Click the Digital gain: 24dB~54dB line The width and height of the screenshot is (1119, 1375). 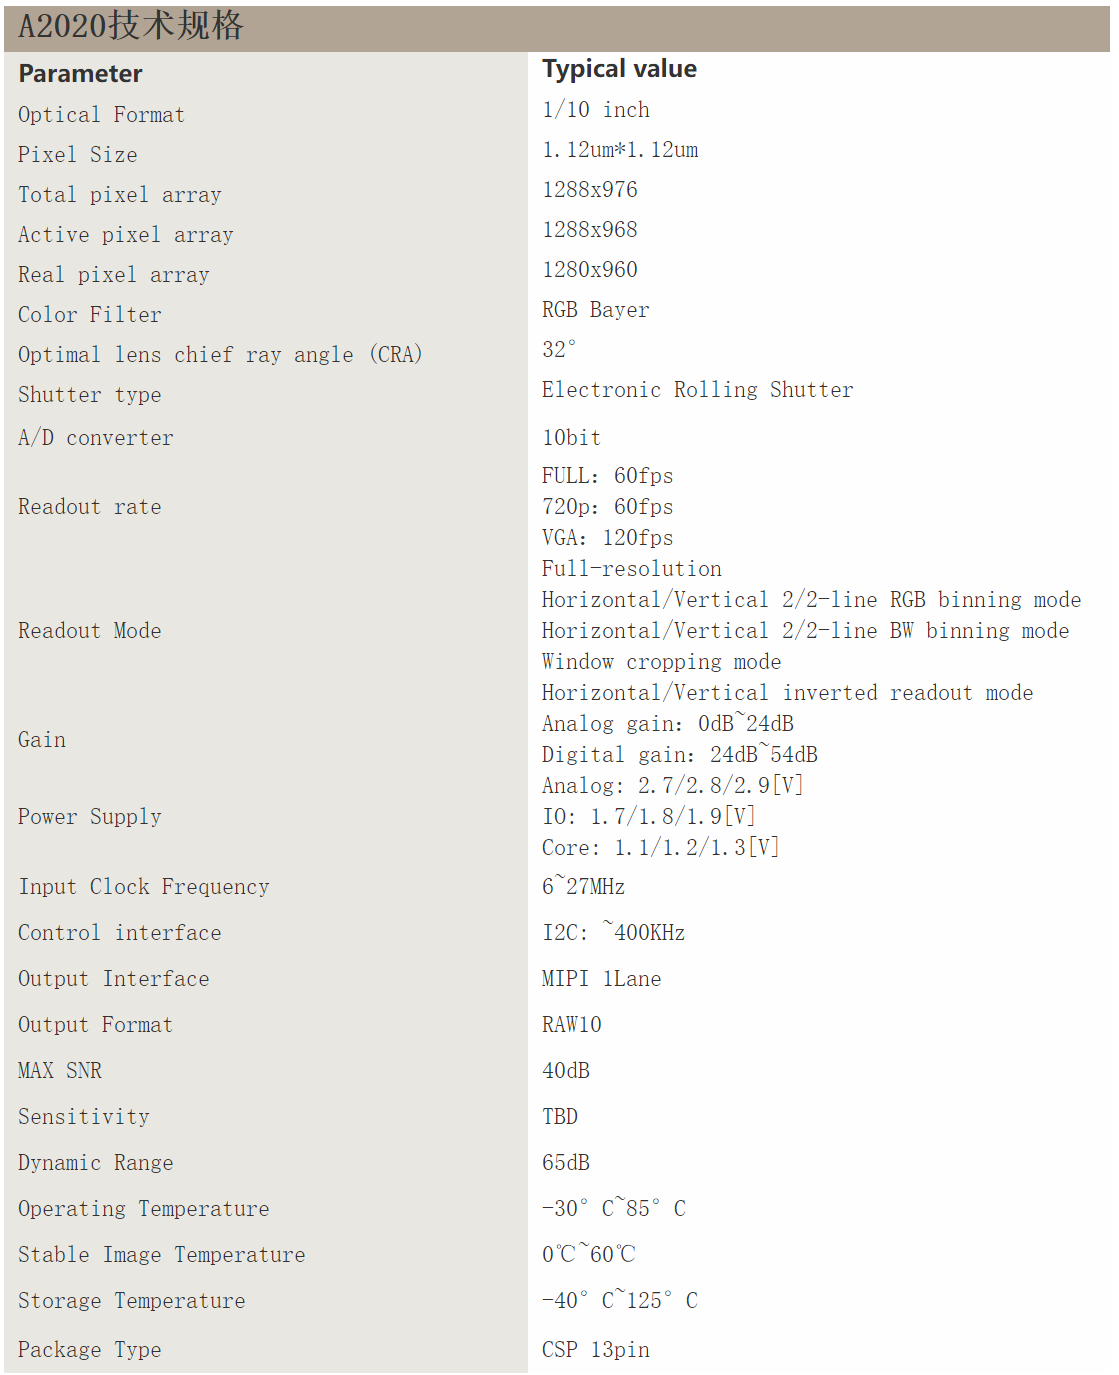[679, 755]
